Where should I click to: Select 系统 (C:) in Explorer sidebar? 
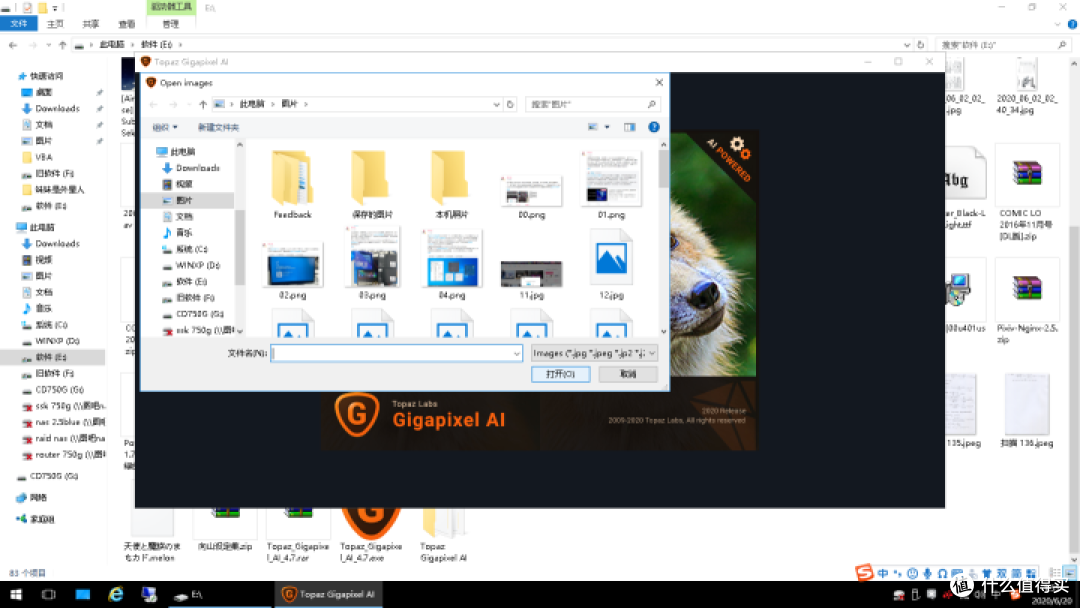pos(51,325)
